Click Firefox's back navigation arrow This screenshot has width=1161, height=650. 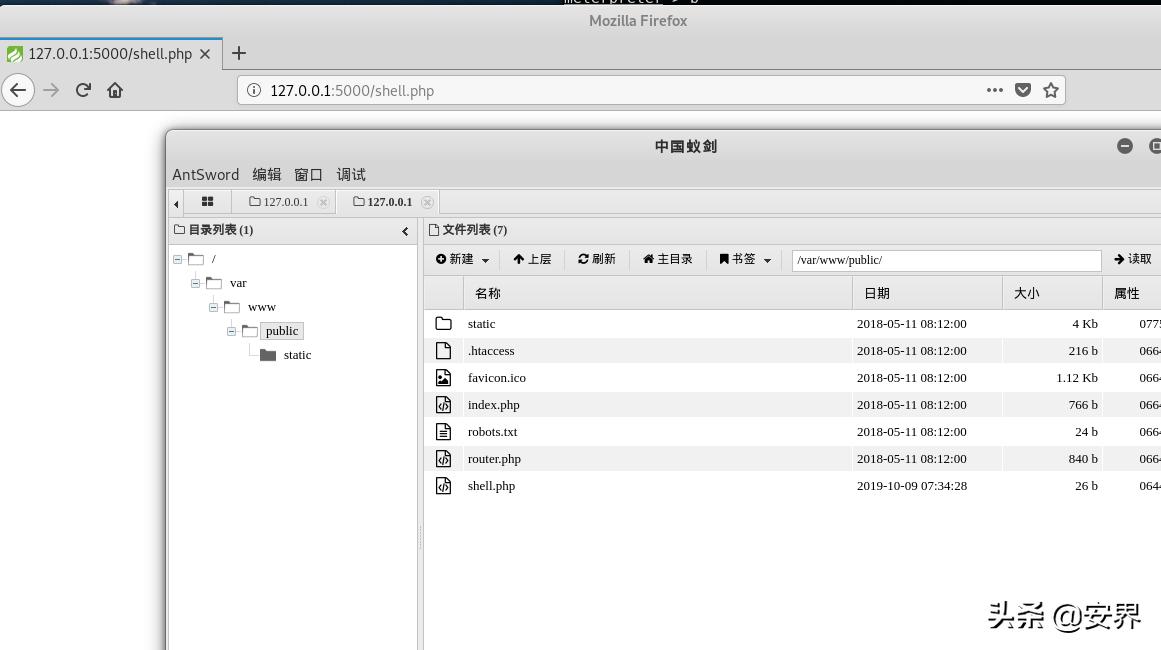coord(18,90)
